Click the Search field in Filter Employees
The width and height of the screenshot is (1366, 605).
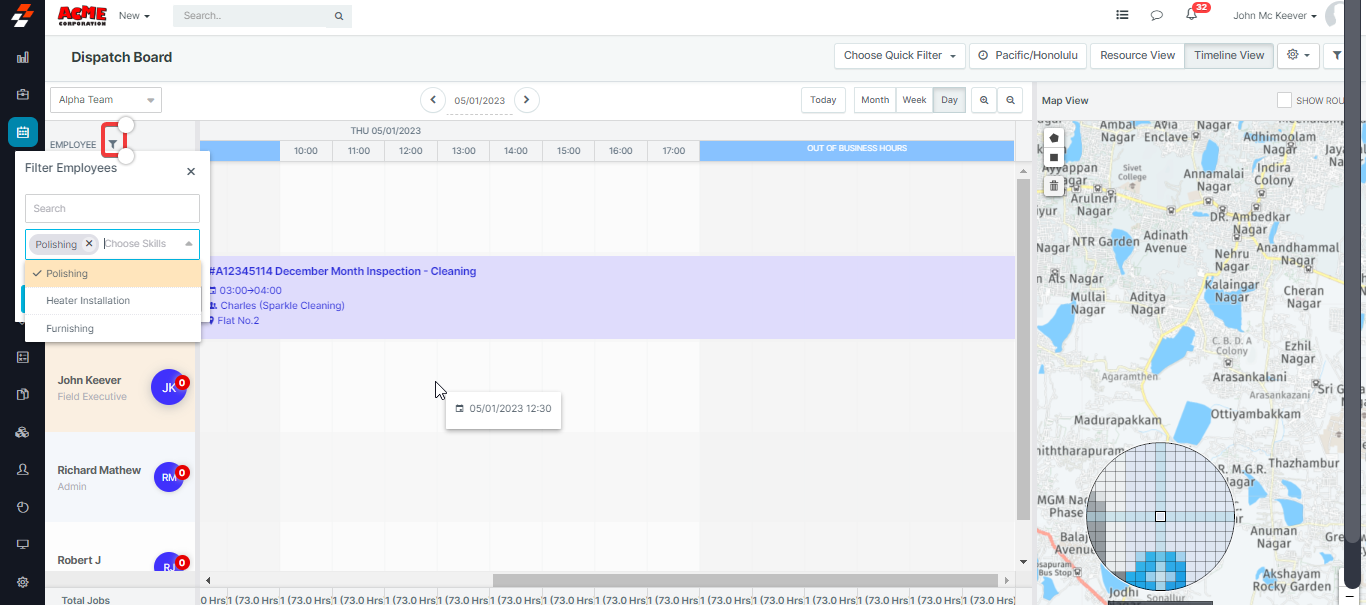coord(112,209)
